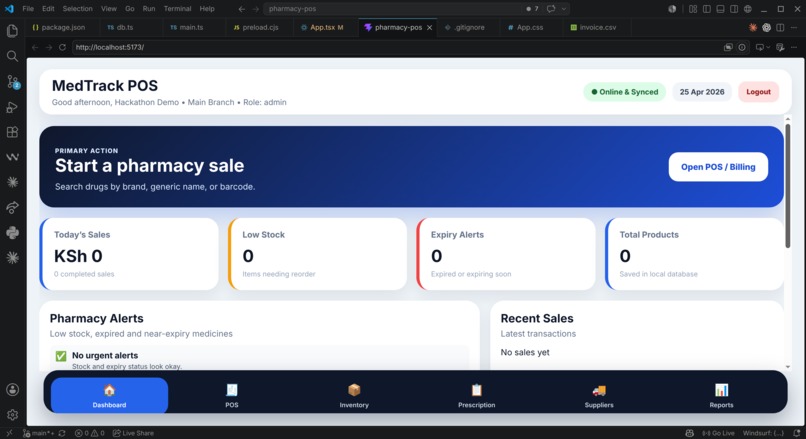The width and height of the screenshot is (806, 439).
Task: Click the page vertical scrollbar thumb
Action: 787,185
